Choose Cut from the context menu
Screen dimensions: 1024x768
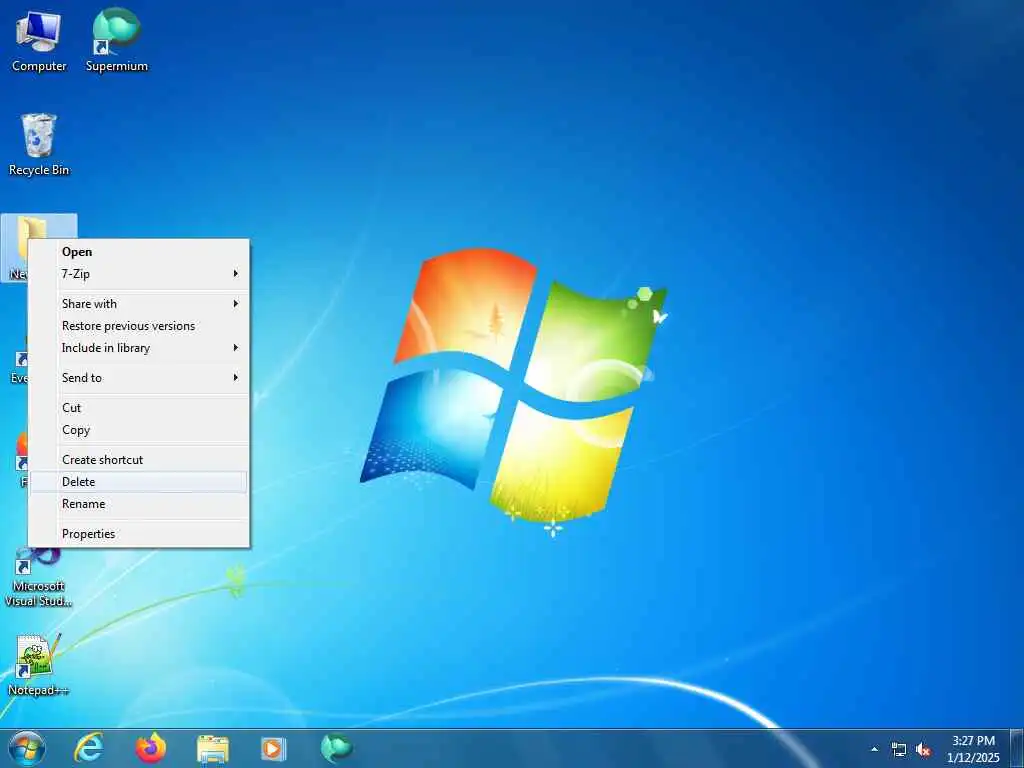point(138,408)
